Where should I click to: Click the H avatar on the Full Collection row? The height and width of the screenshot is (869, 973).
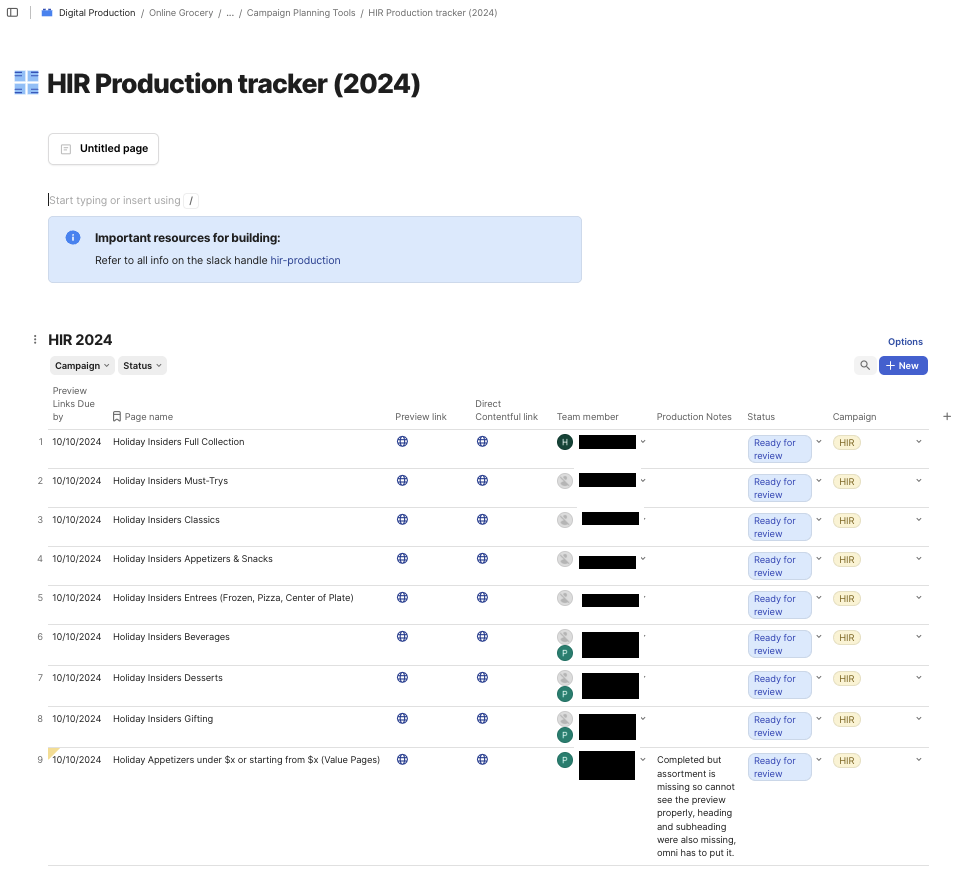pos(564,441)
